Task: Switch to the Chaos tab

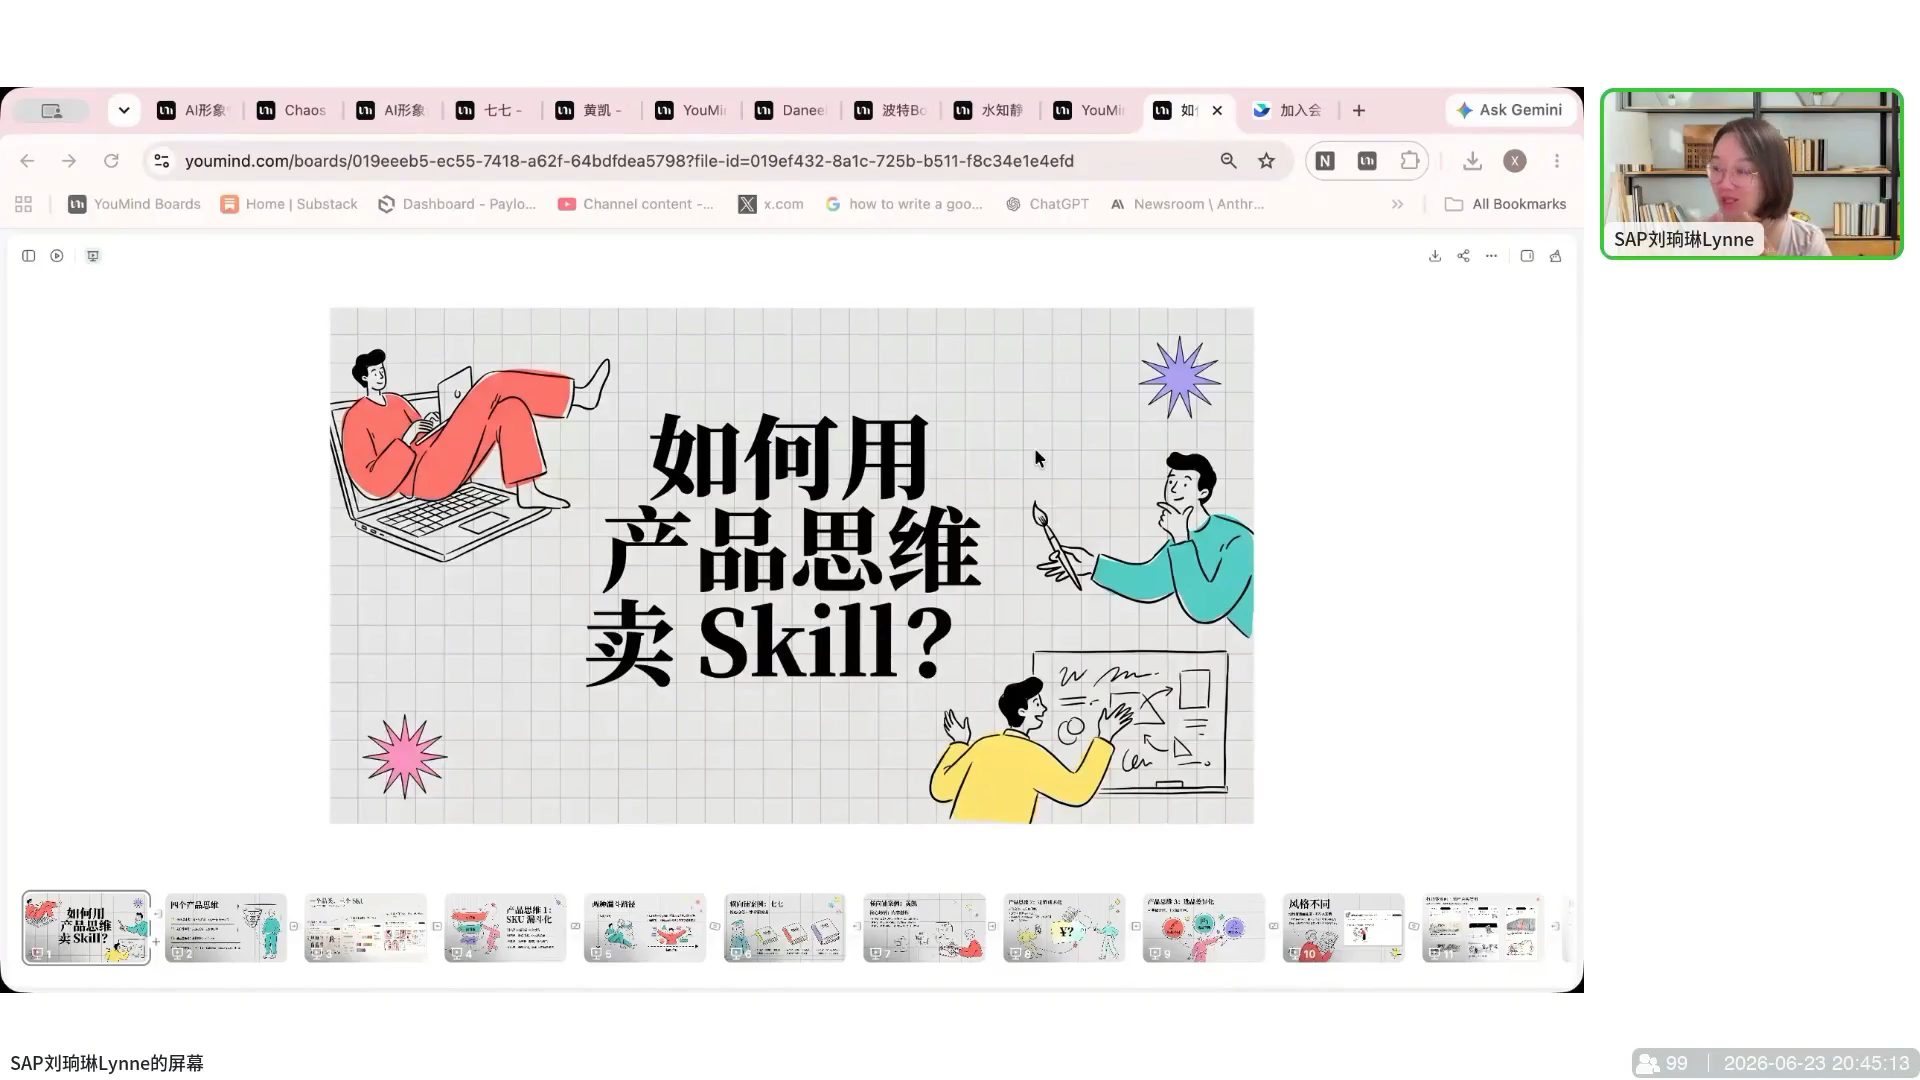Action: pyautogui.click(x=292, y=110)
